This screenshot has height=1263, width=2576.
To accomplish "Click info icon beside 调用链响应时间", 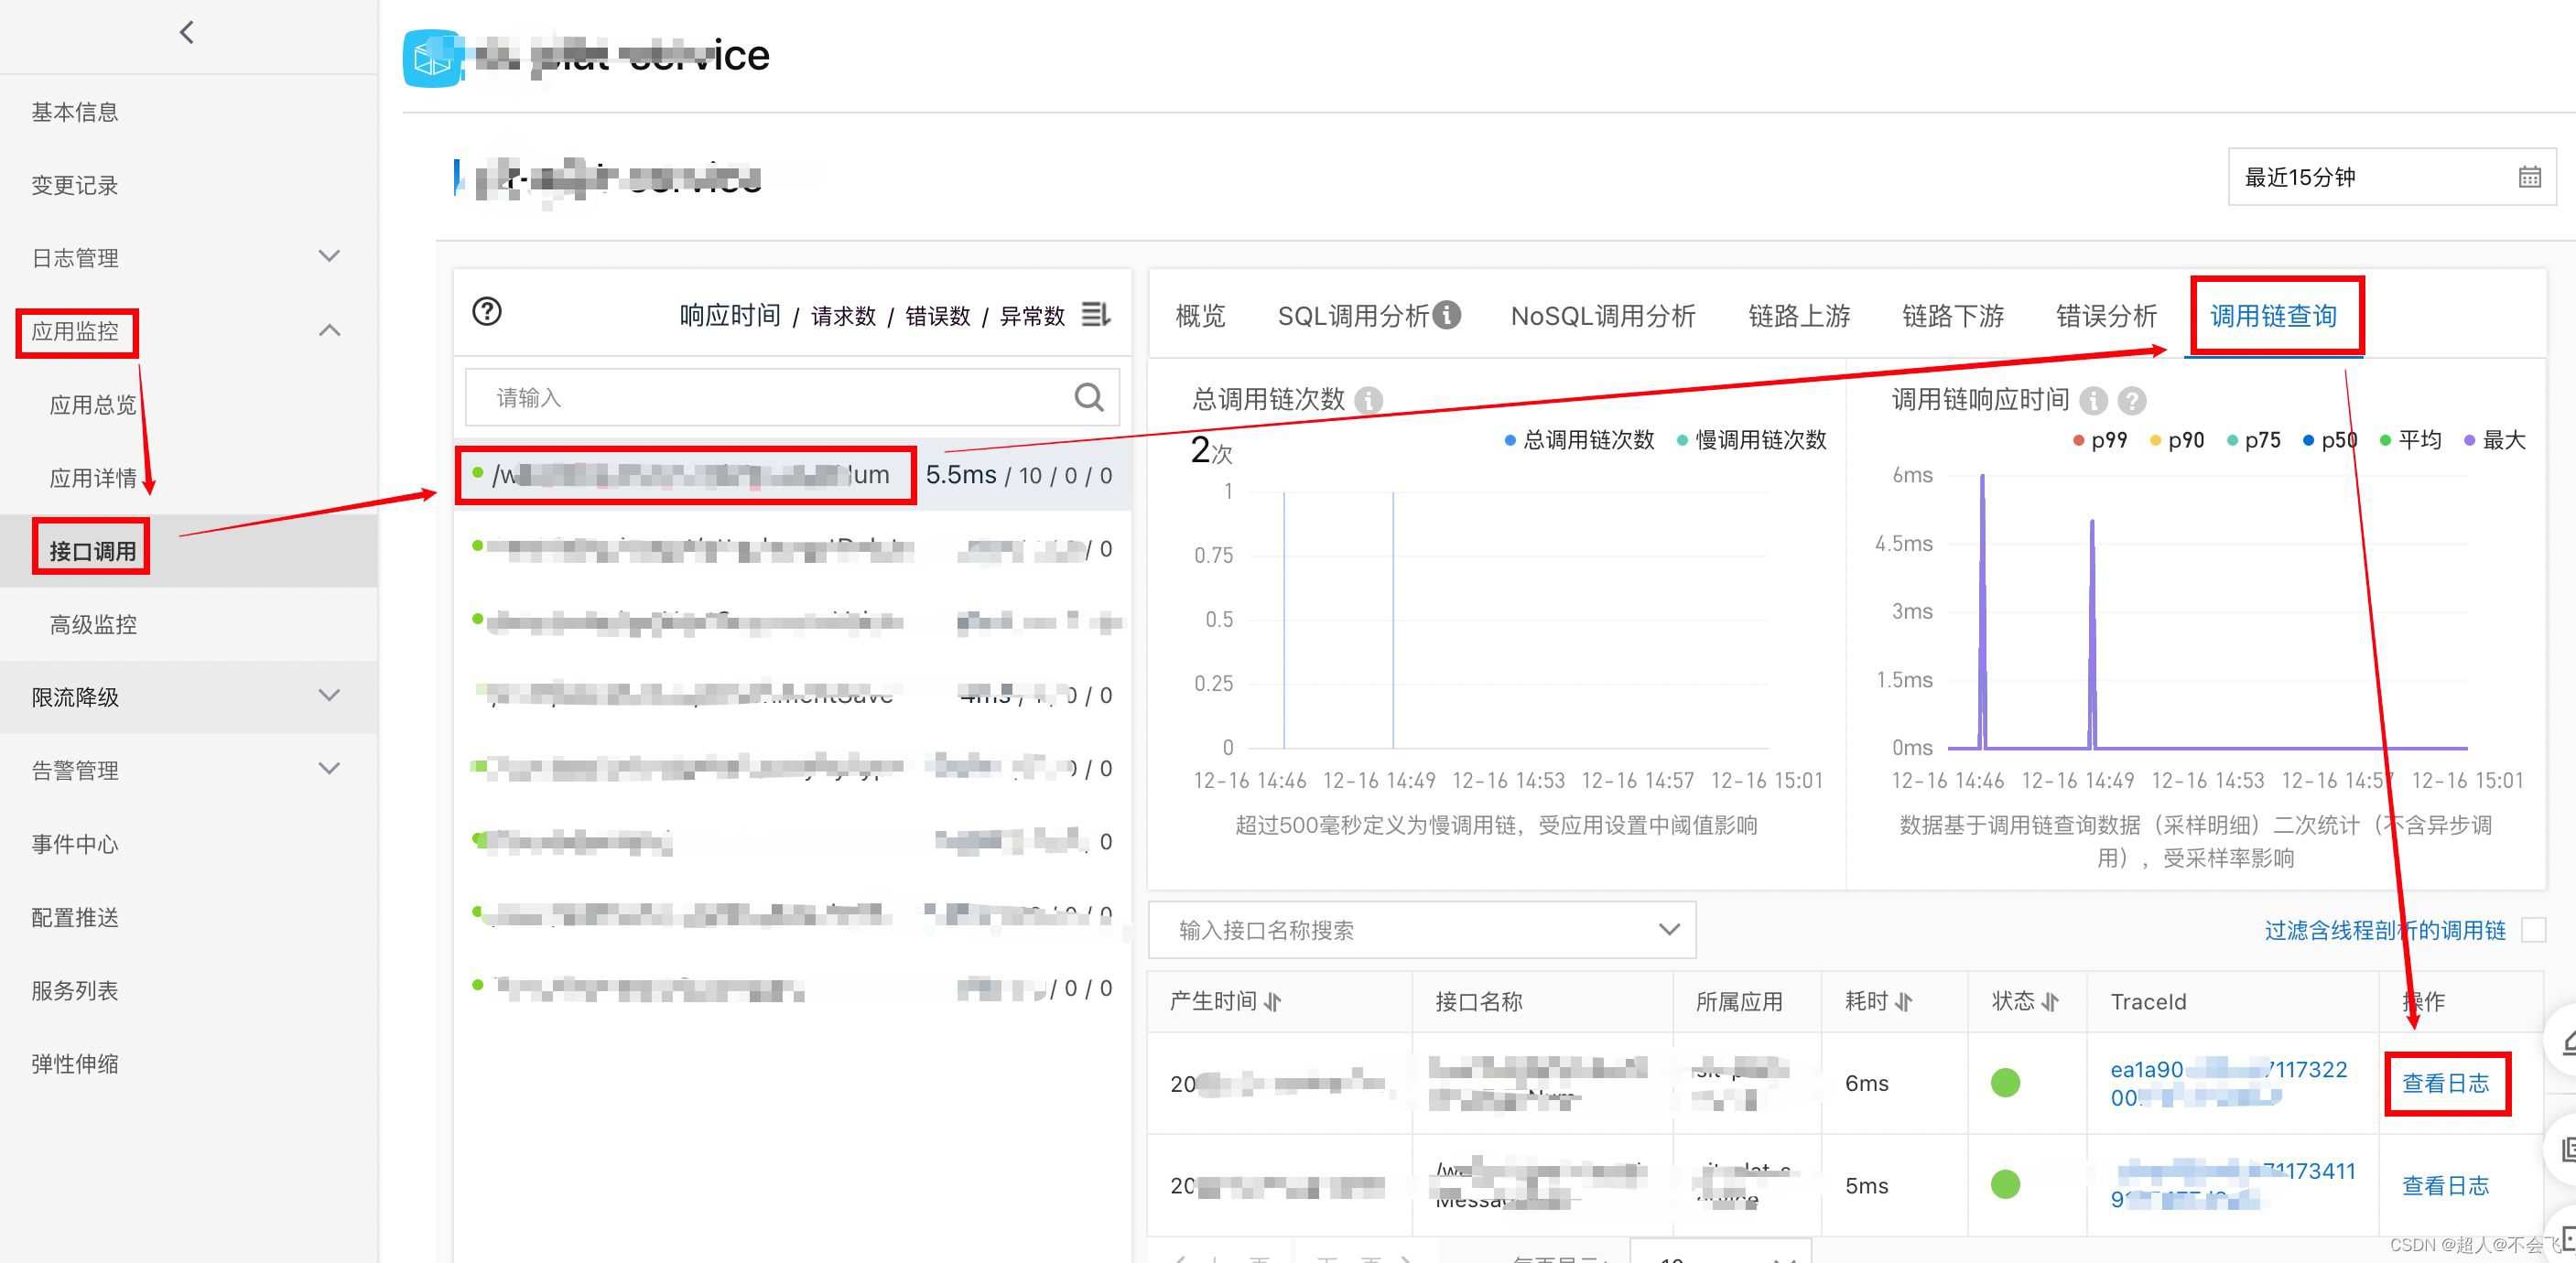I will click(2093, 401).
